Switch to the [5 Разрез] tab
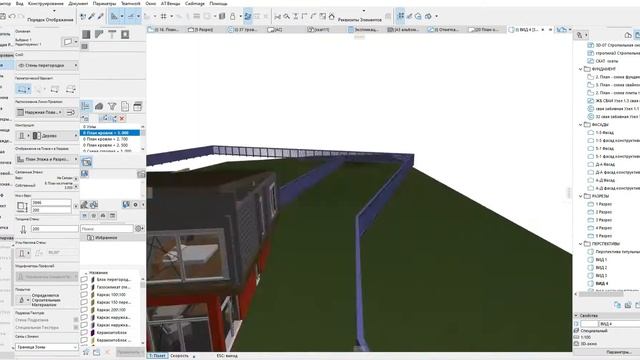640x360 pixels. [x=200, y=29]
